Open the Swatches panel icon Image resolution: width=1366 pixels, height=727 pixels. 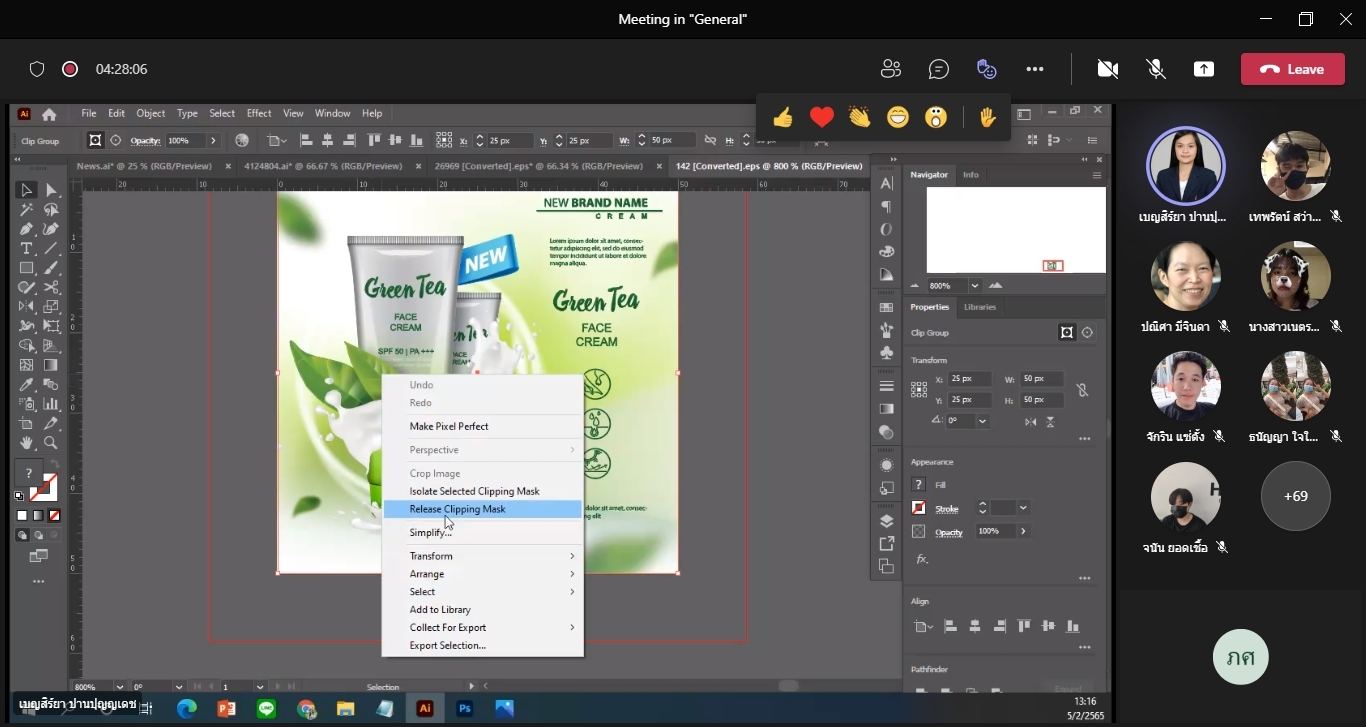pyautogui.click(x=886, y=307)
